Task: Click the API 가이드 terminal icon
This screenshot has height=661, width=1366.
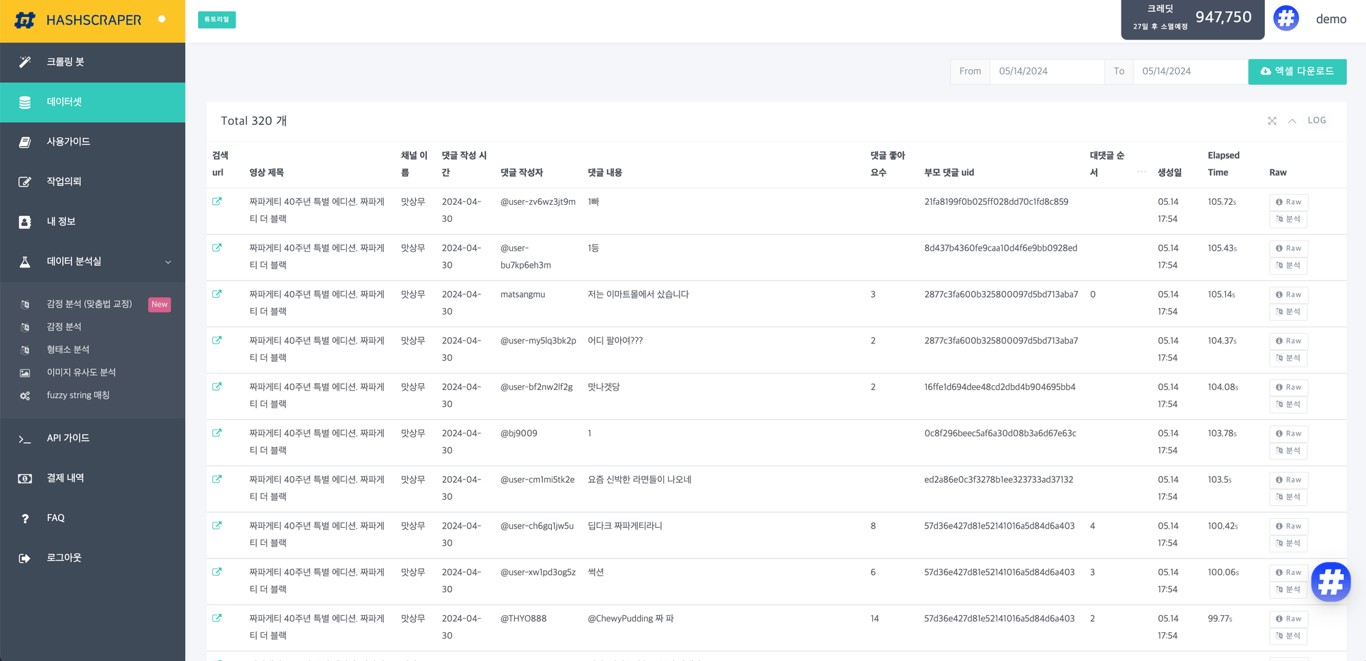Action: (x=25, y=439)
